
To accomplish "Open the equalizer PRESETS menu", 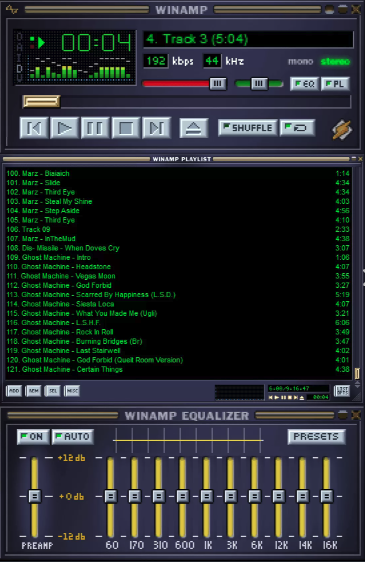I will pos(316,437).
